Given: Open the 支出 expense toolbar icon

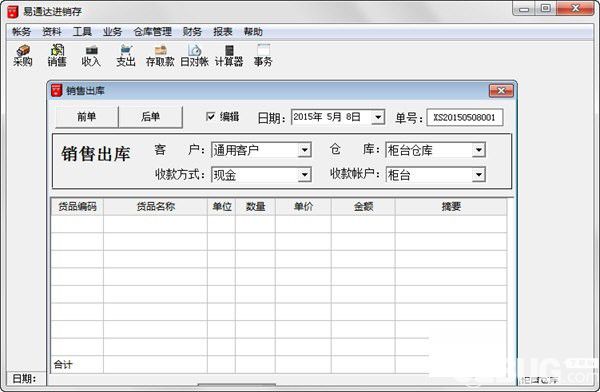Looking at the screenshot, I should click(126, 56).
